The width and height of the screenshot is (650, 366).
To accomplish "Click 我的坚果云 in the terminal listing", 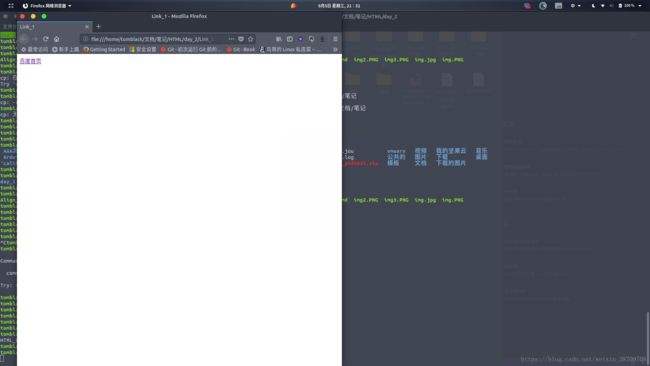I will [x=451, y=151].
